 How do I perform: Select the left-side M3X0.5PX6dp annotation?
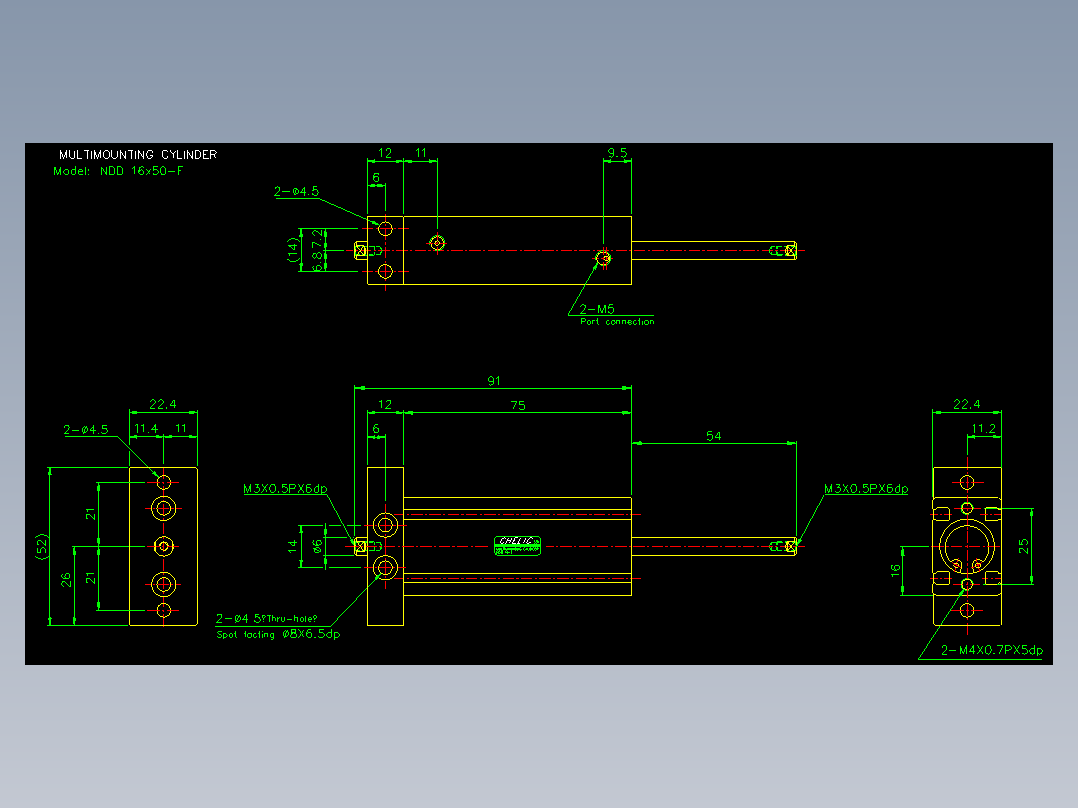click(285, 488)
